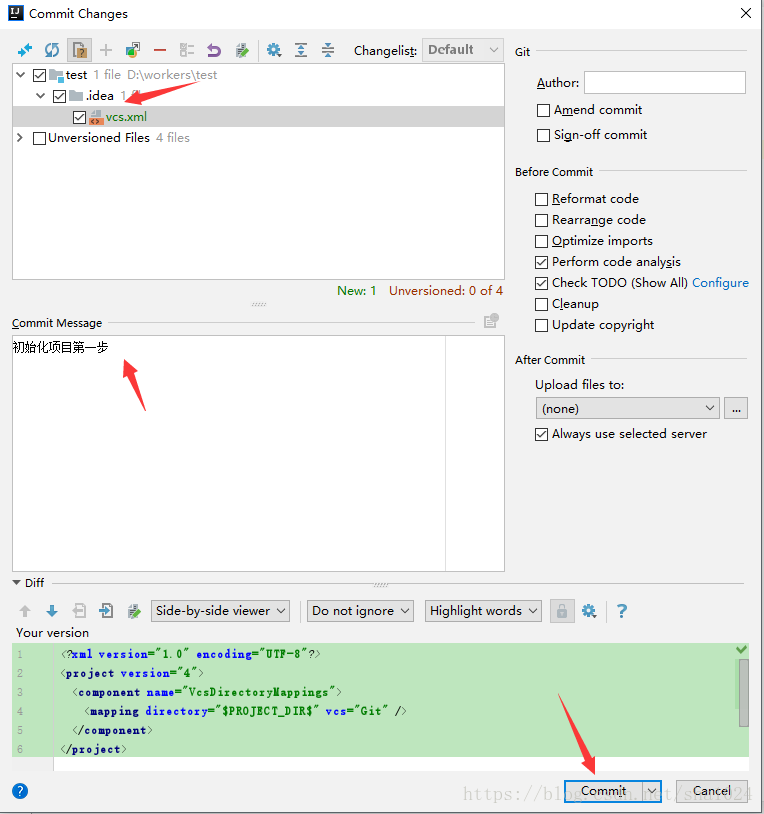Disable the Perform code analysis checkbox
Screen dimensions: 764x814
[x=541, y=262]
